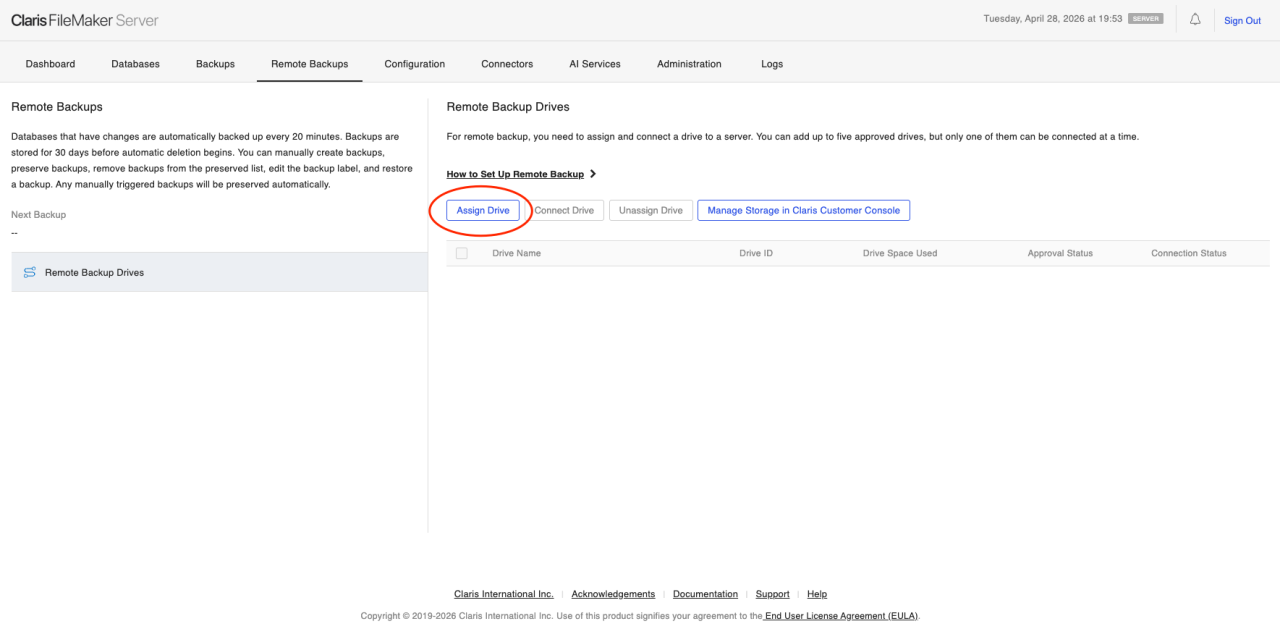Click the Remote Backups panel heading
The image size is (1280, 637).
[57, 106]
